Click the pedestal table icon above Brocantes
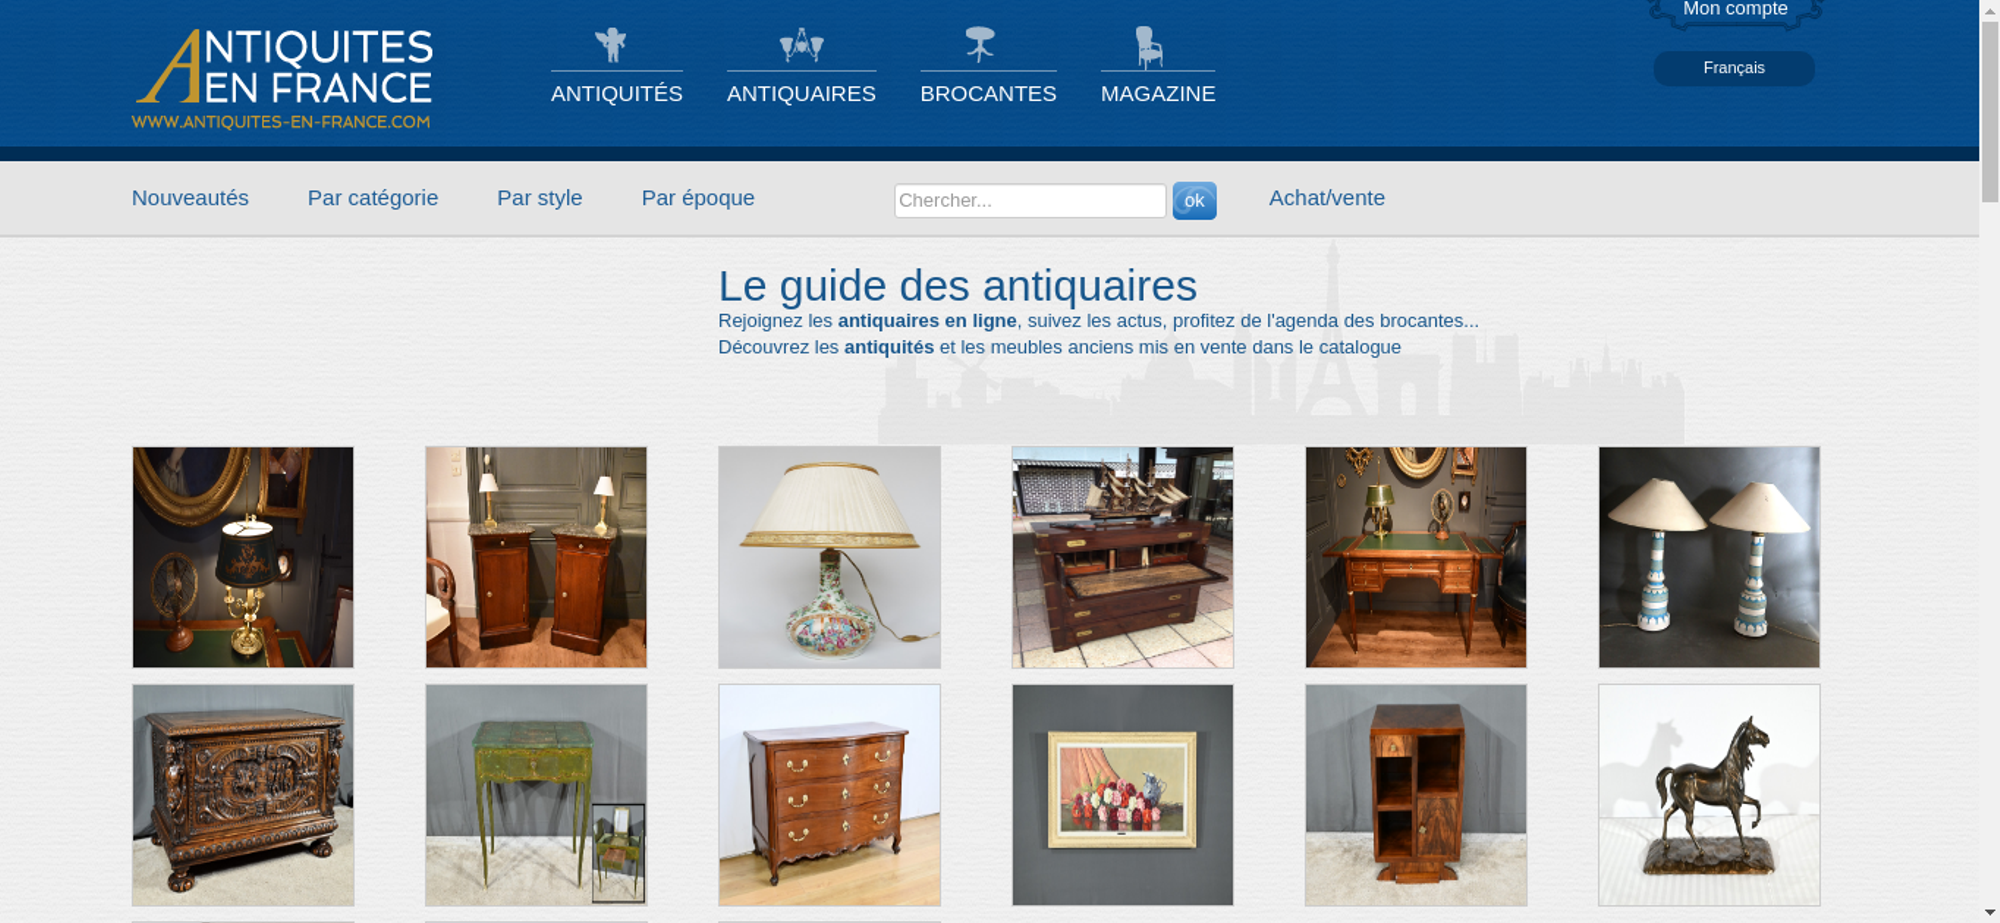Viewport: 2000px width, 923px height. pyautogui.click(x=980, y=45)
